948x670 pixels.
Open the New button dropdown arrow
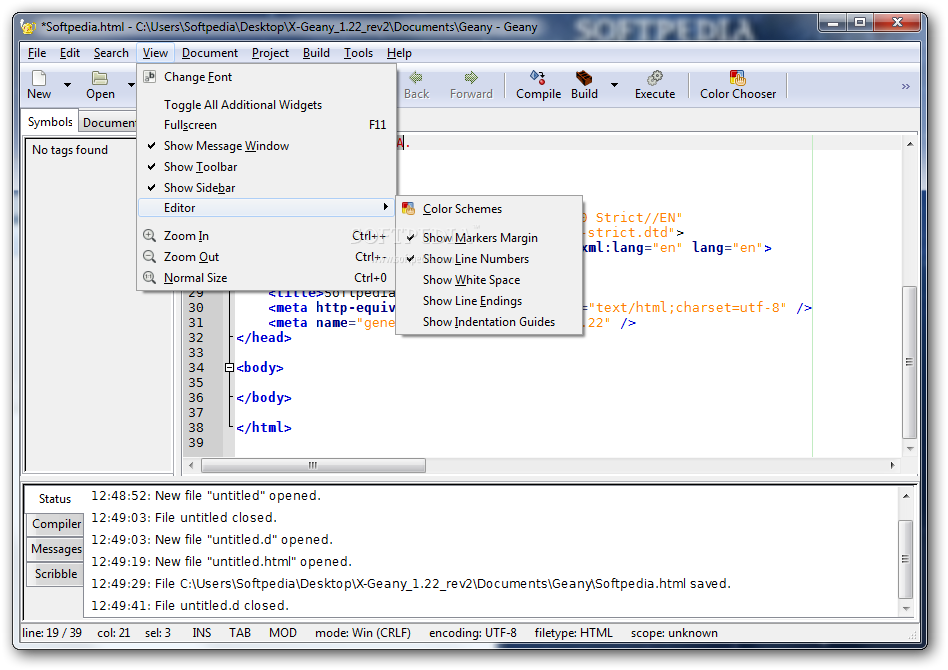[68, 85]
